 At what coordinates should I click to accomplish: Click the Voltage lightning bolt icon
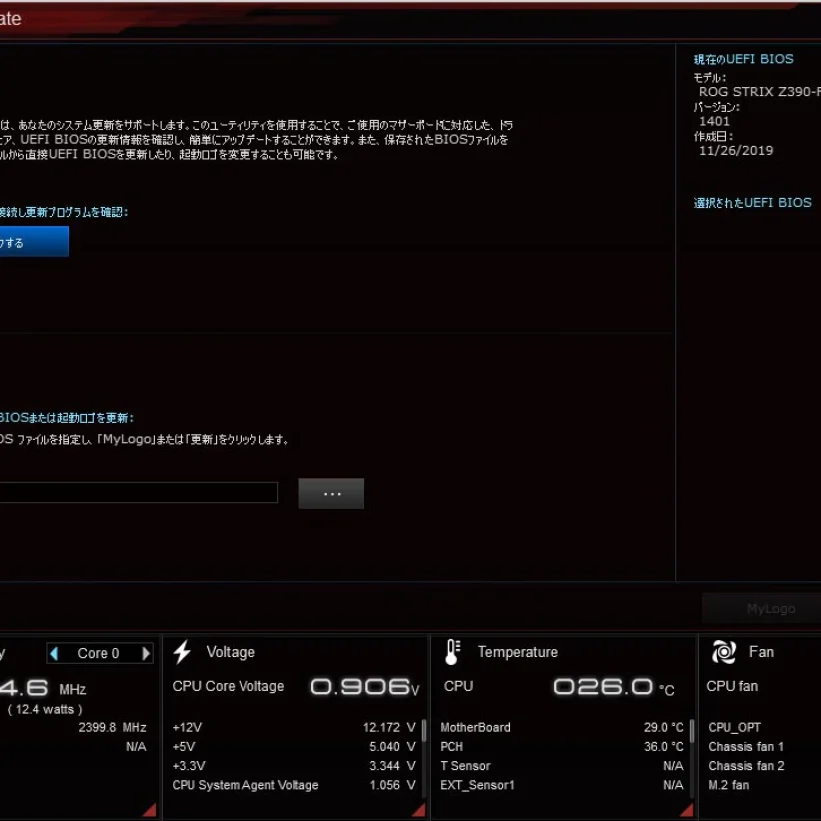coord(182,652)
